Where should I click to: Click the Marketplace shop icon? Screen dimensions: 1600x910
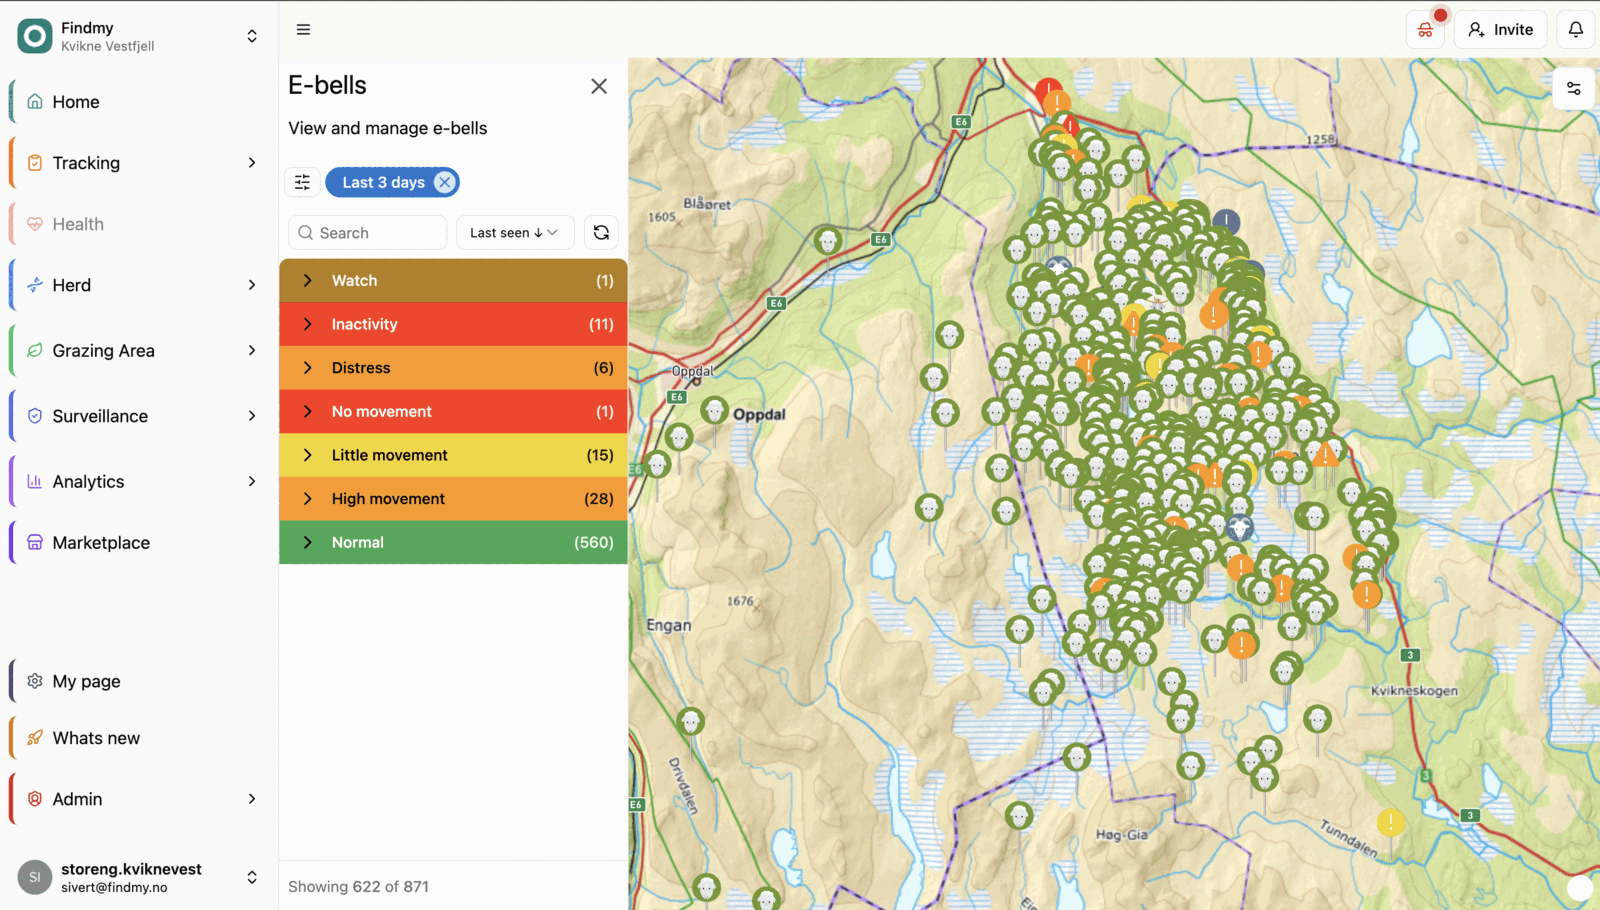35,543
